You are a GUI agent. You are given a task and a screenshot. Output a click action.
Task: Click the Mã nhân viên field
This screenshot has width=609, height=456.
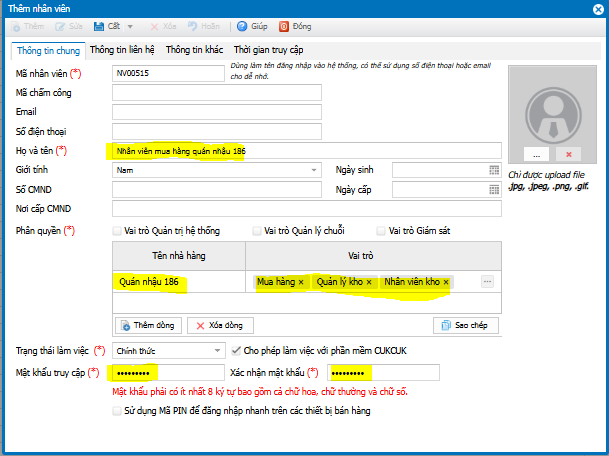point(168,73)
